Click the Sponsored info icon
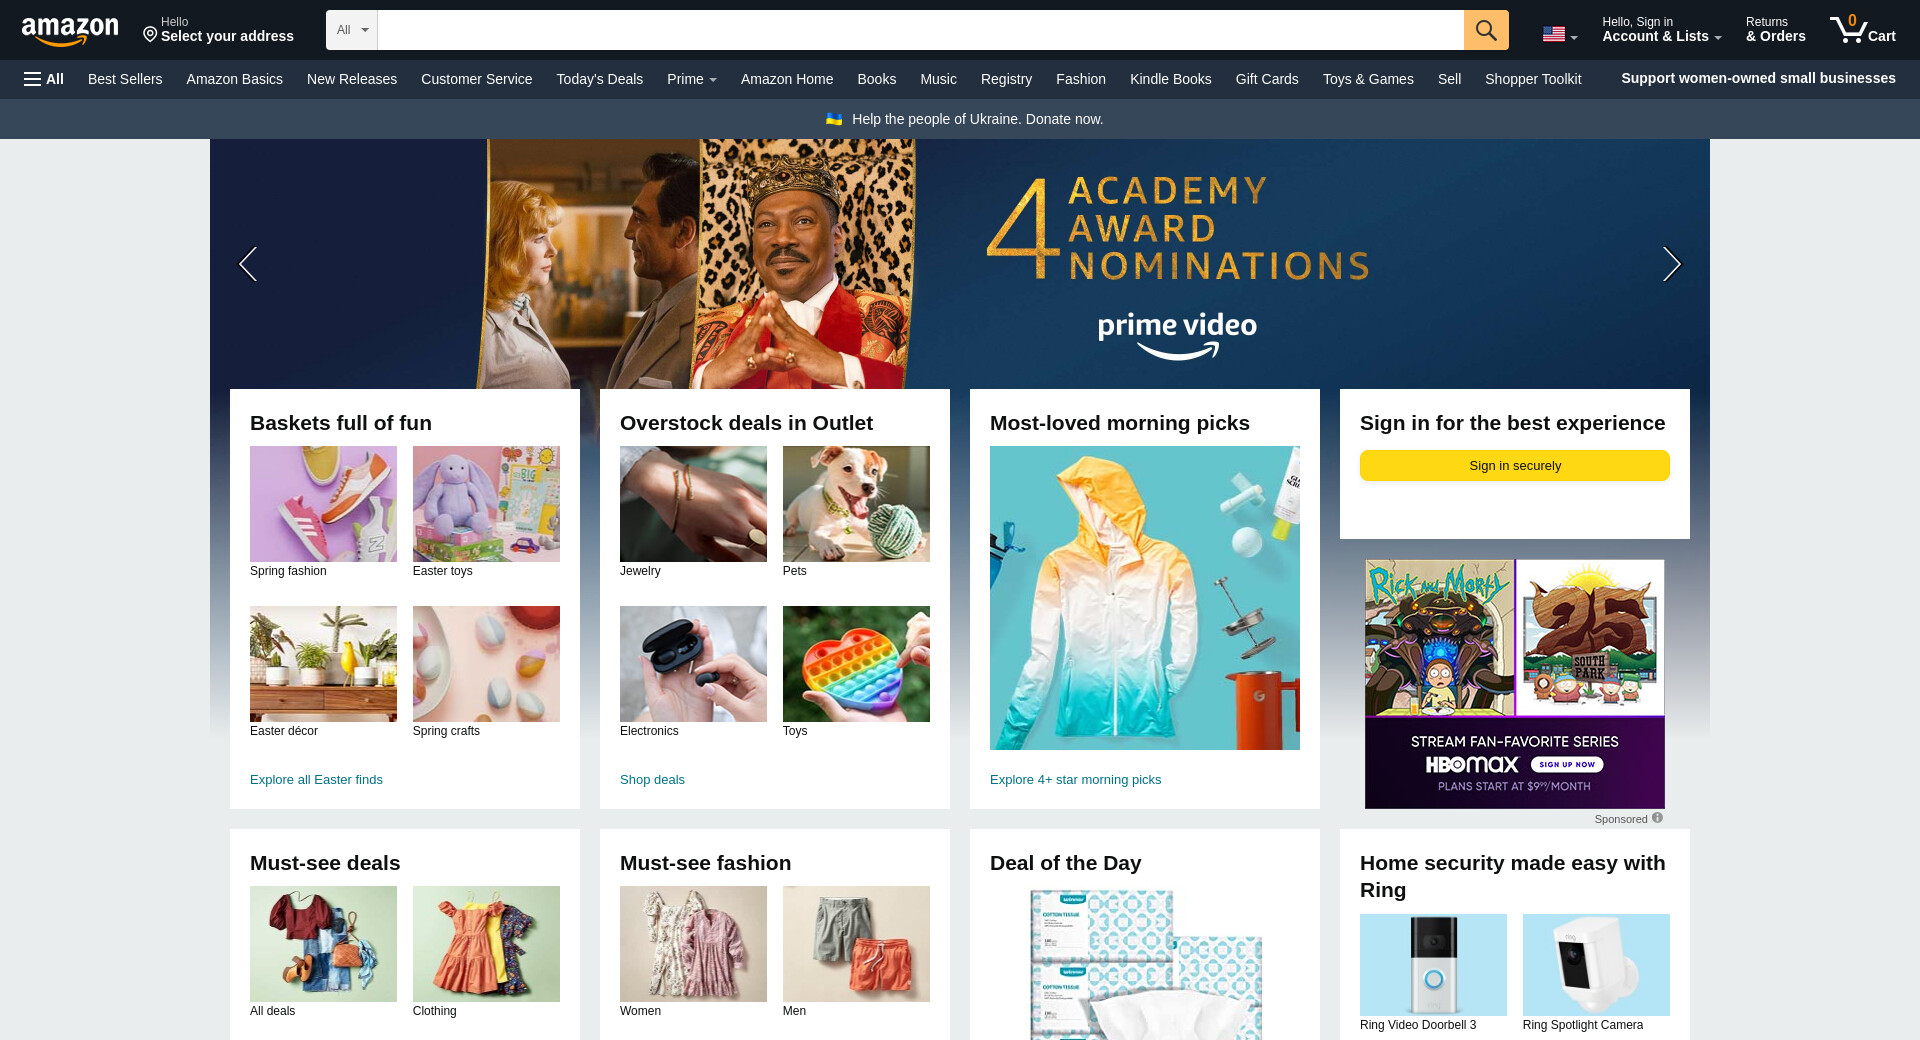Viewport: 1920px width, 1040px height. tap(1657, 818)
